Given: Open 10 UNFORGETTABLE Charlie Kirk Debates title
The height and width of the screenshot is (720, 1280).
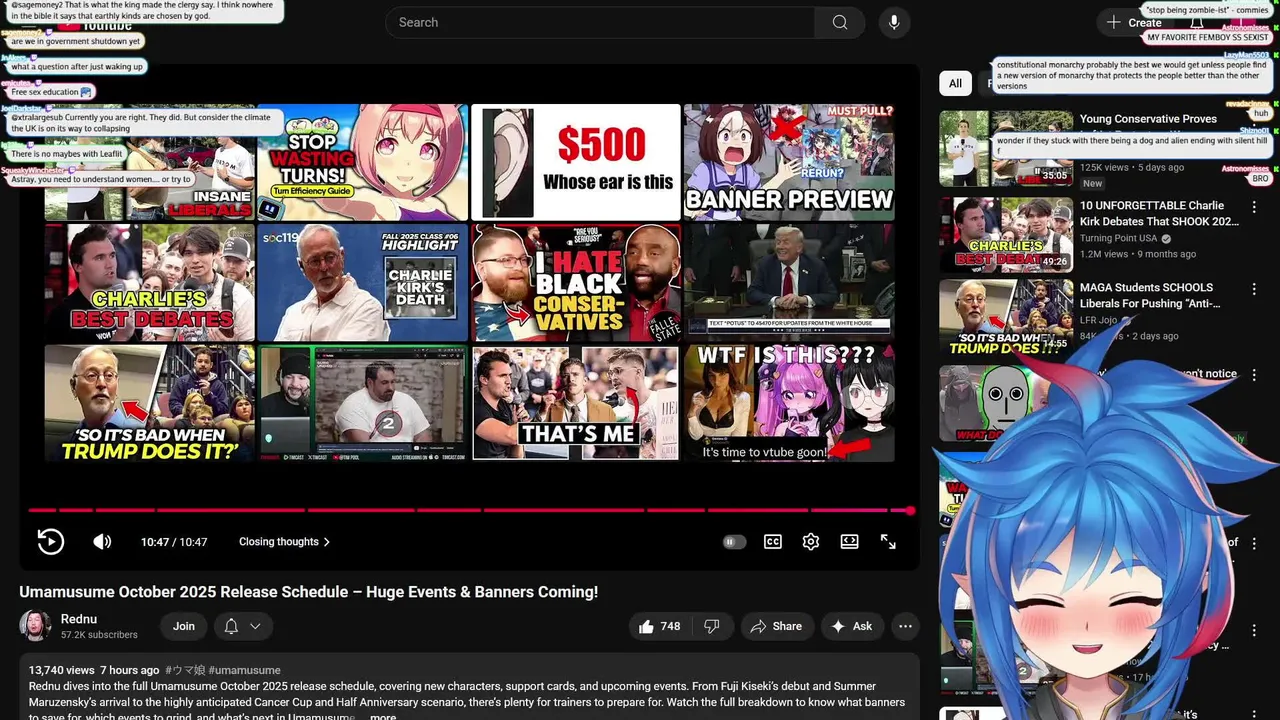Looking at the screenshot, I should (x=1159, y=214).
